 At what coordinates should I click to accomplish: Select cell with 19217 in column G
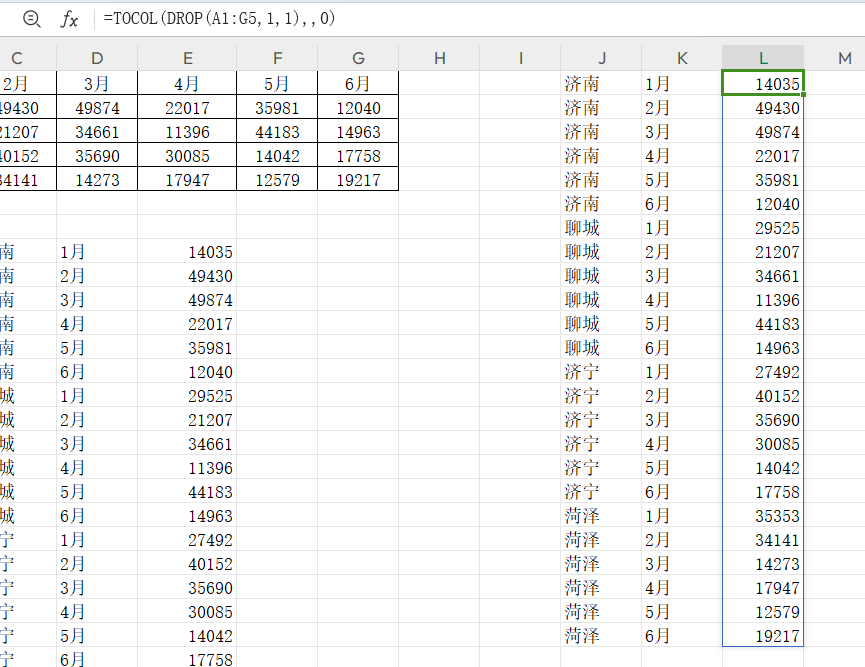[358, 179]
